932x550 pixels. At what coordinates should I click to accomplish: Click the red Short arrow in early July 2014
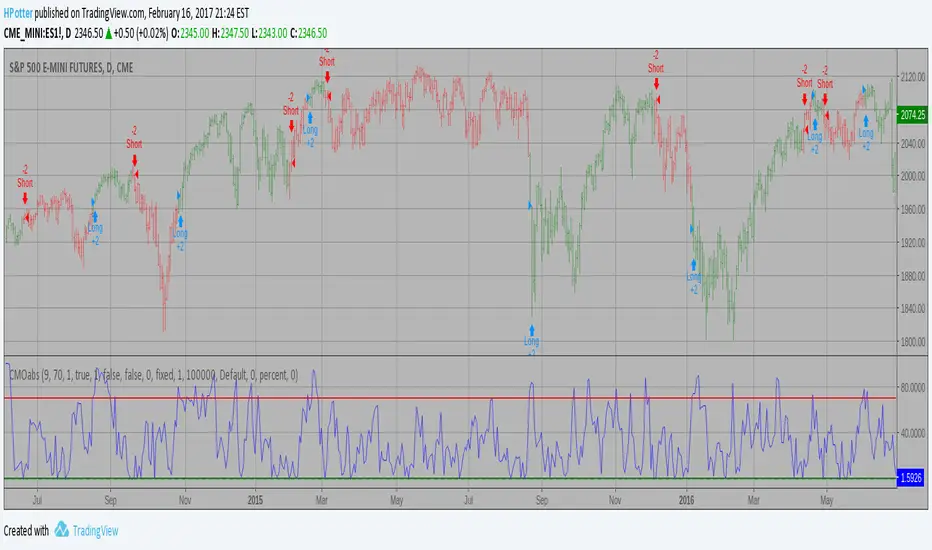25,199
